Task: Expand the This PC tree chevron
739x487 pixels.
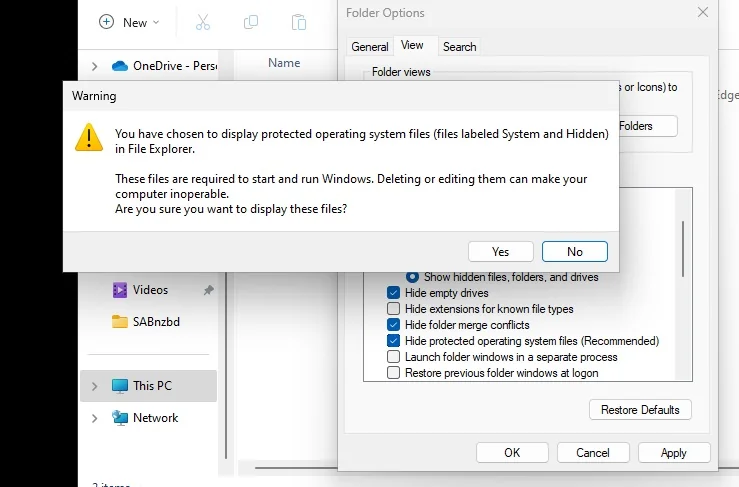Action: (94, 386)
